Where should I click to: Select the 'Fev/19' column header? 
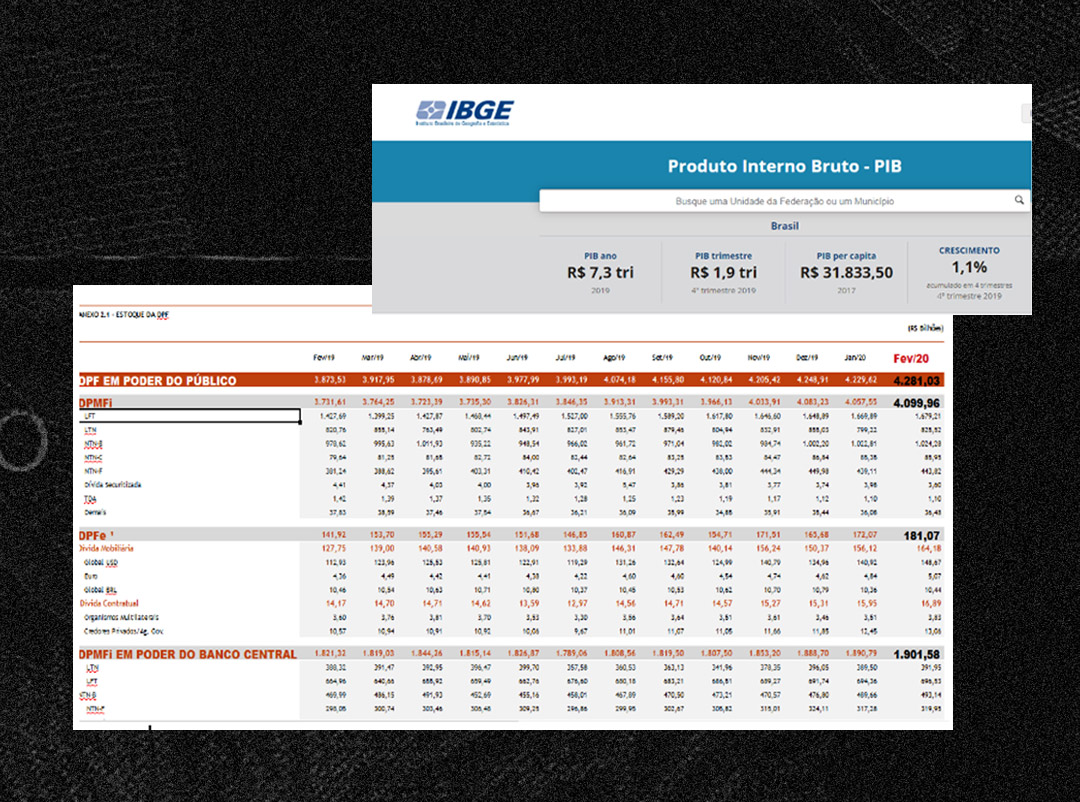click(x=324, y=358)
